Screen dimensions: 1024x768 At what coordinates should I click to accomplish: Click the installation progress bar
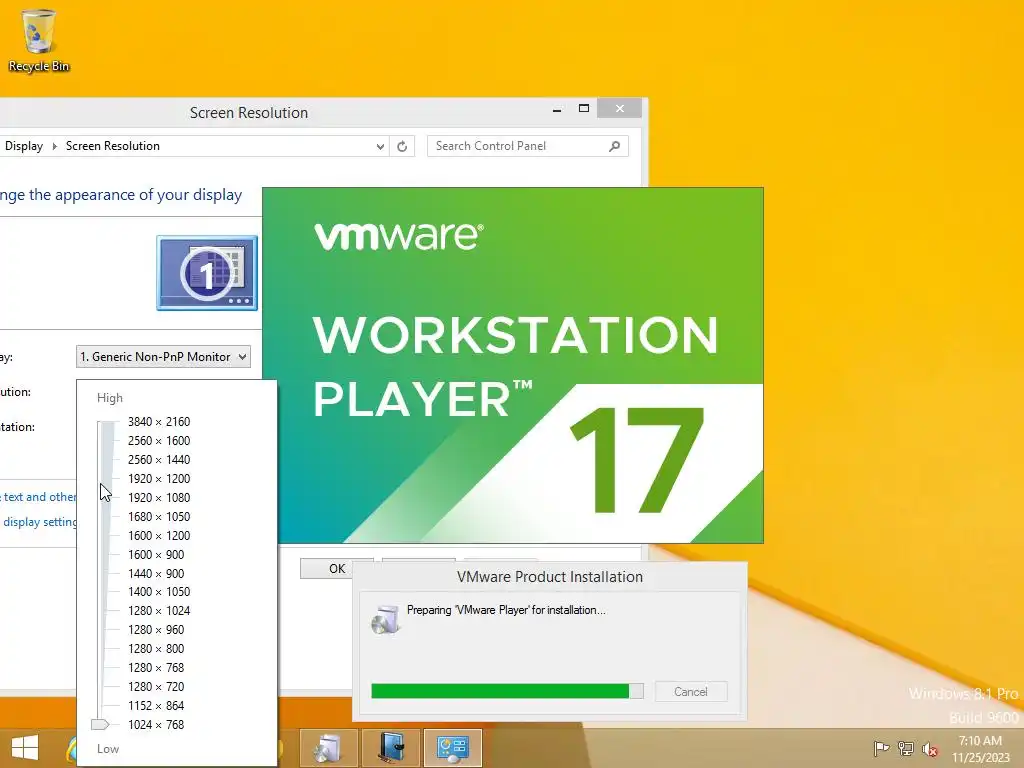(507, 691)
